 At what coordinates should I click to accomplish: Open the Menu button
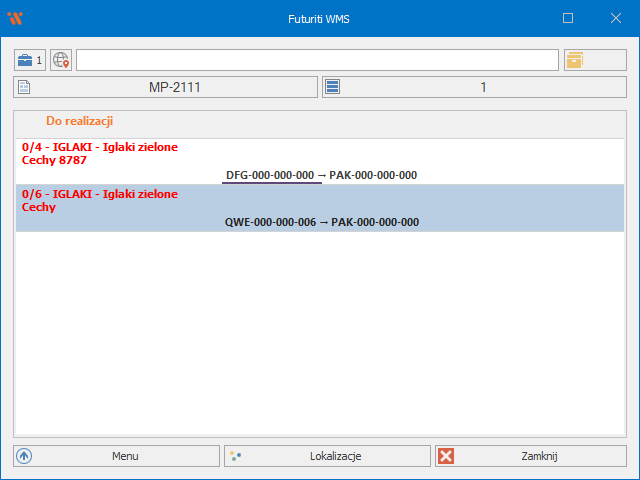(116, 456)
